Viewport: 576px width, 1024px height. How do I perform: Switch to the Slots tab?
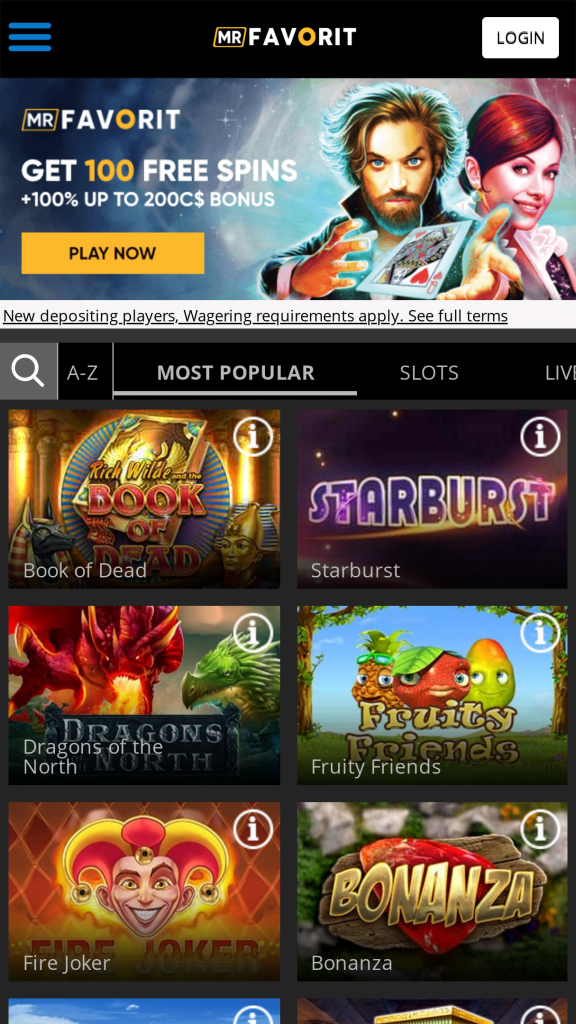(429, 372)
